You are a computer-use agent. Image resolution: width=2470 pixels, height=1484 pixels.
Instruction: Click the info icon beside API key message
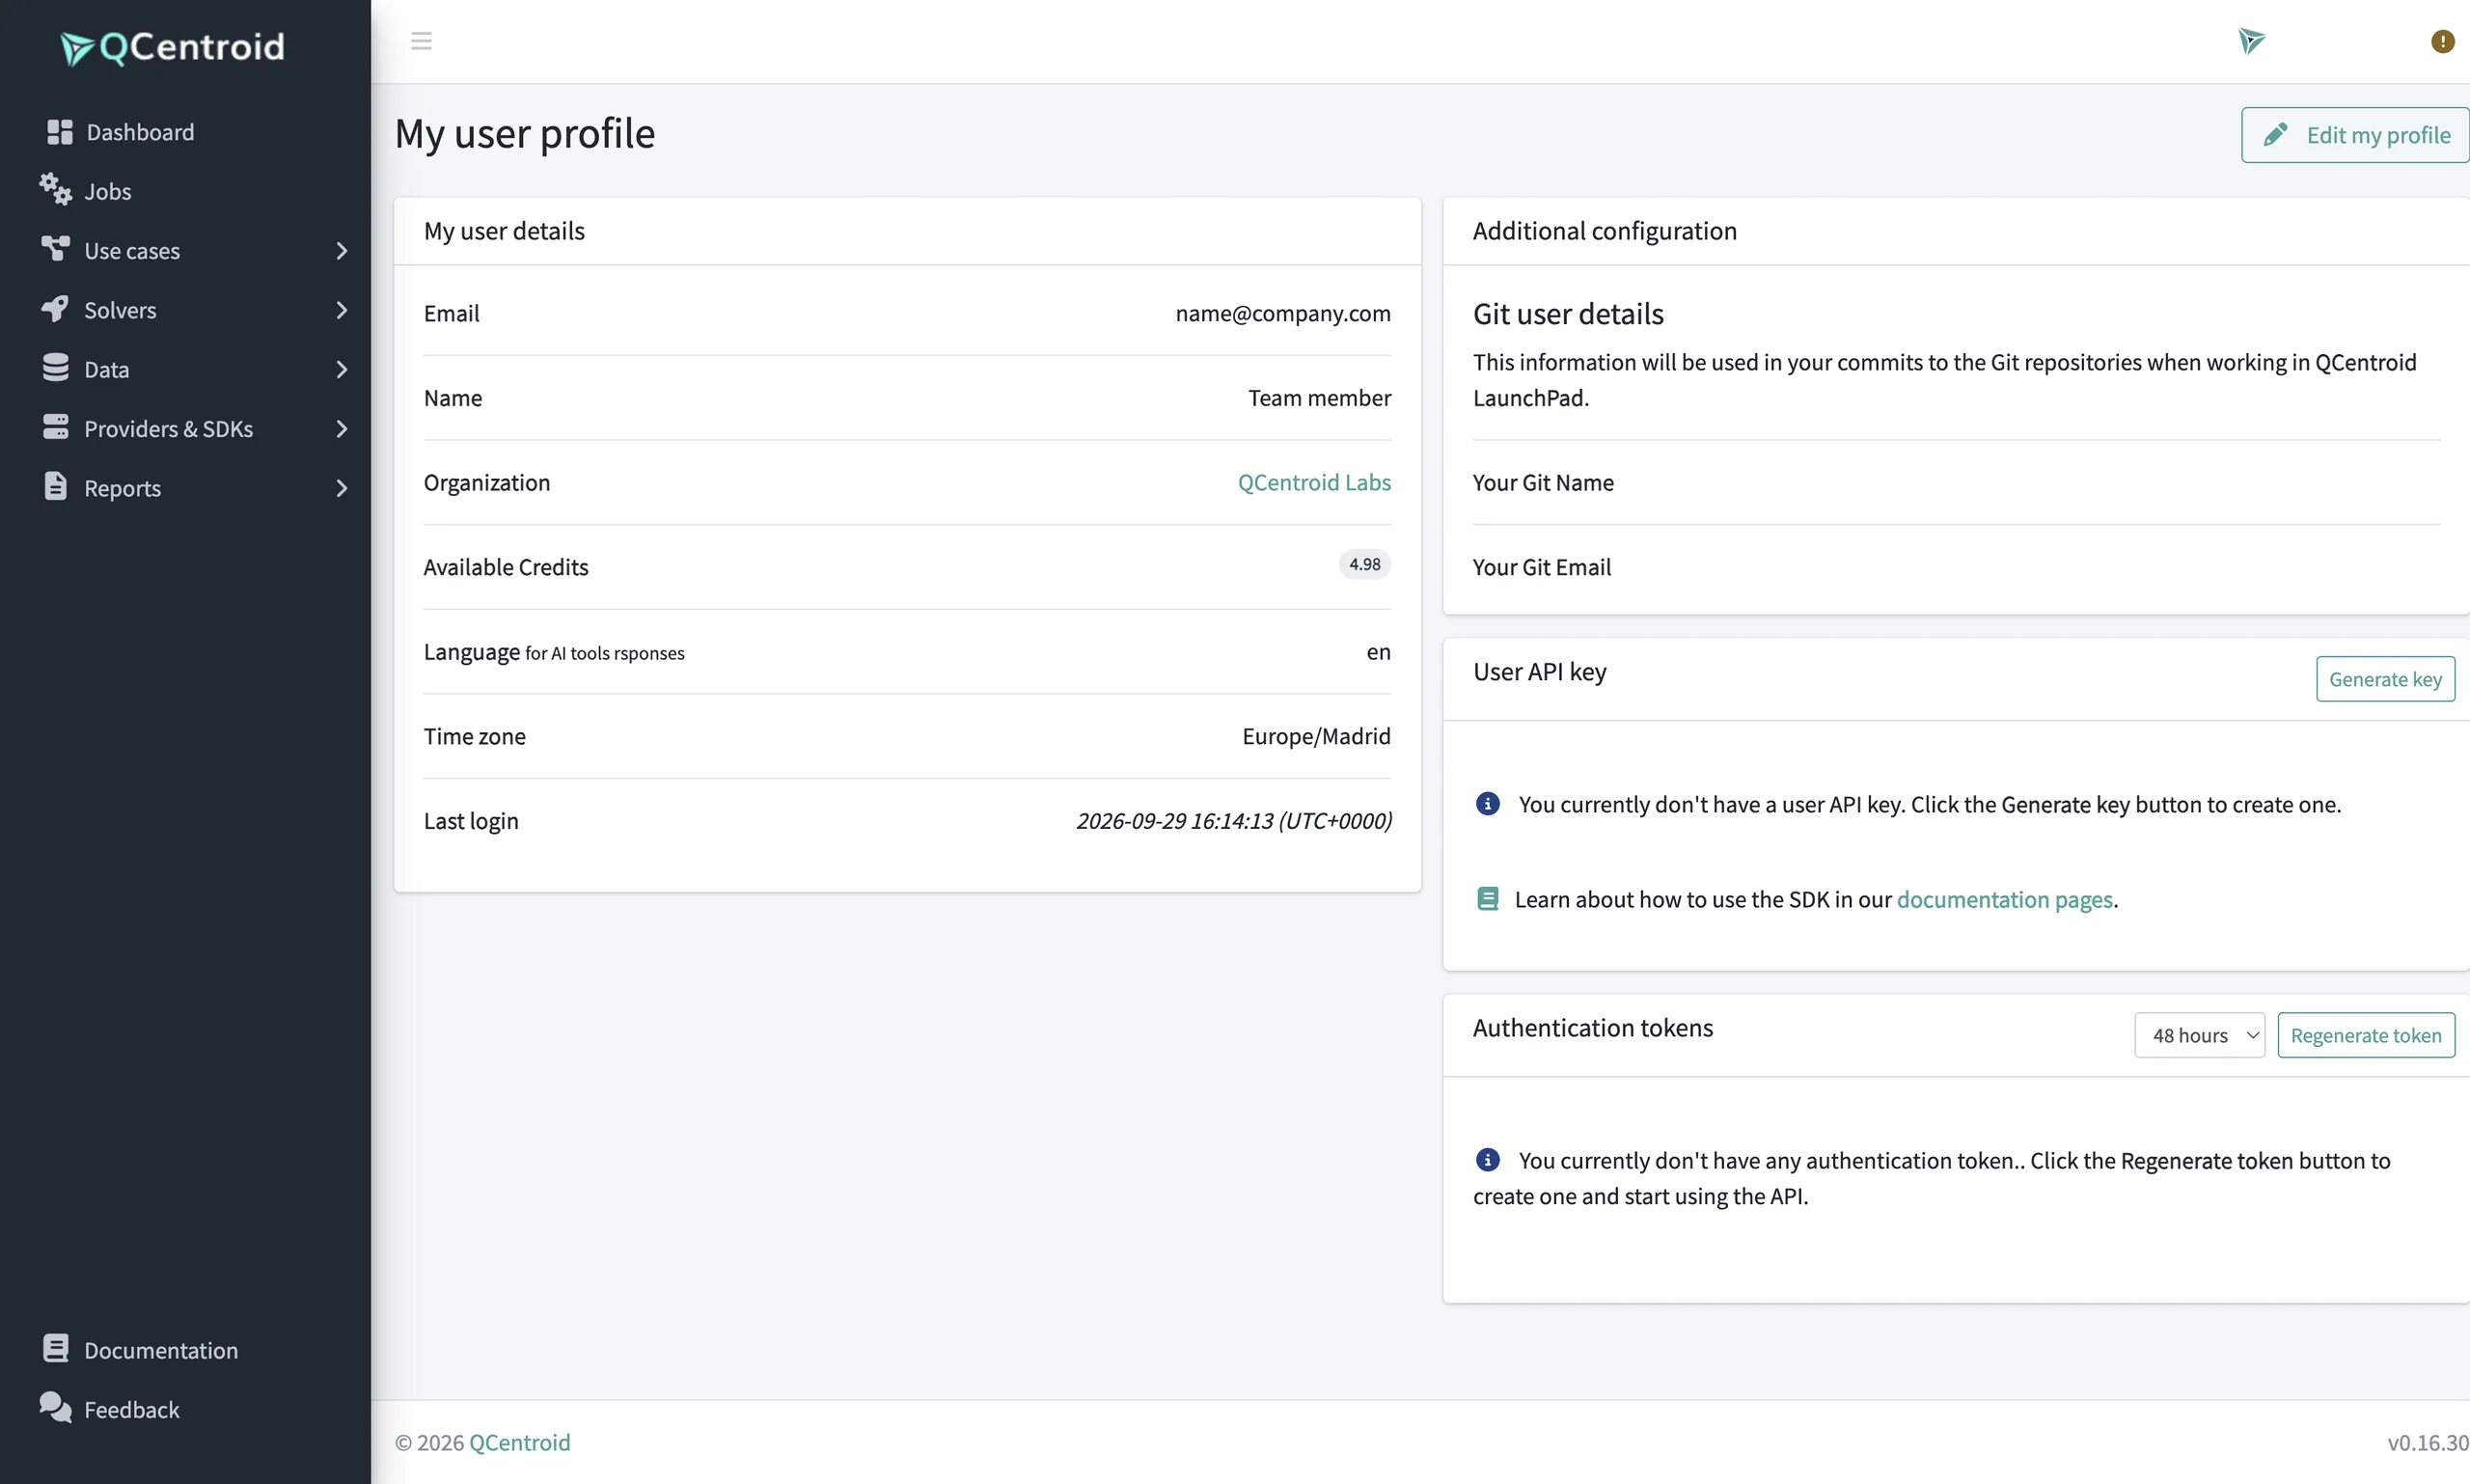1488,804
